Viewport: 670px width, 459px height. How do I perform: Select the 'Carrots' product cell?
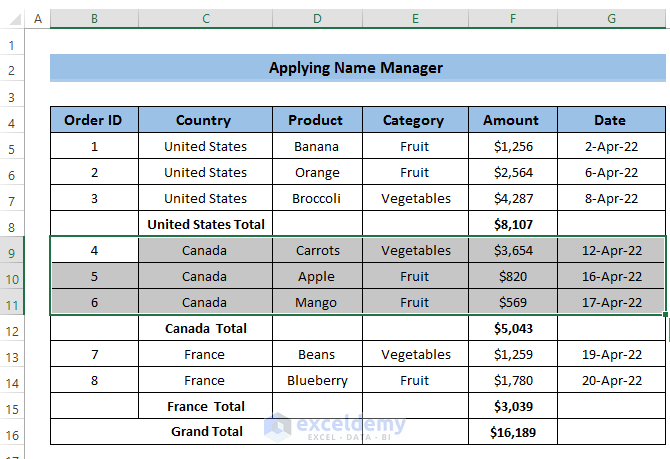[x=317, y=250]
